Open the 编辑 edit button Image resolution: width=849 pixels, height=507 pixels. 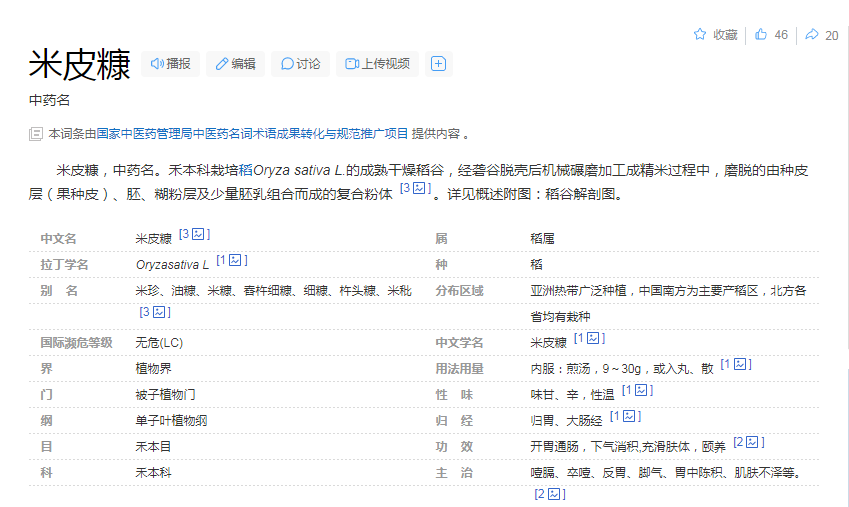pyautogui.click(x=235, y=64)
